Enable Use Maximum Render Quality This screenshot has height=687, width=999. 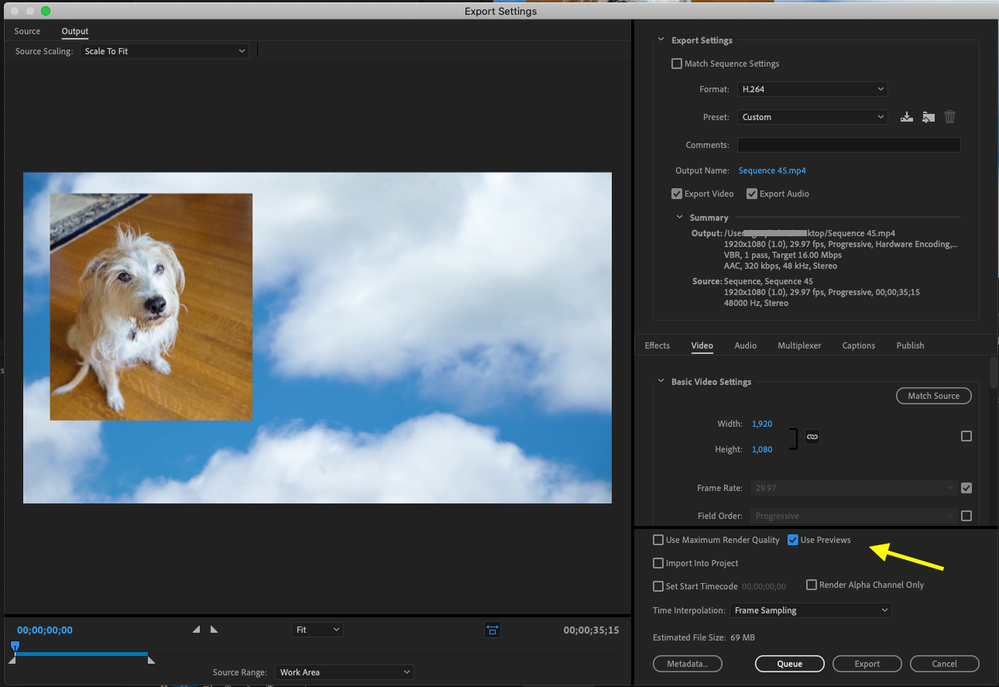pos(658,539)
